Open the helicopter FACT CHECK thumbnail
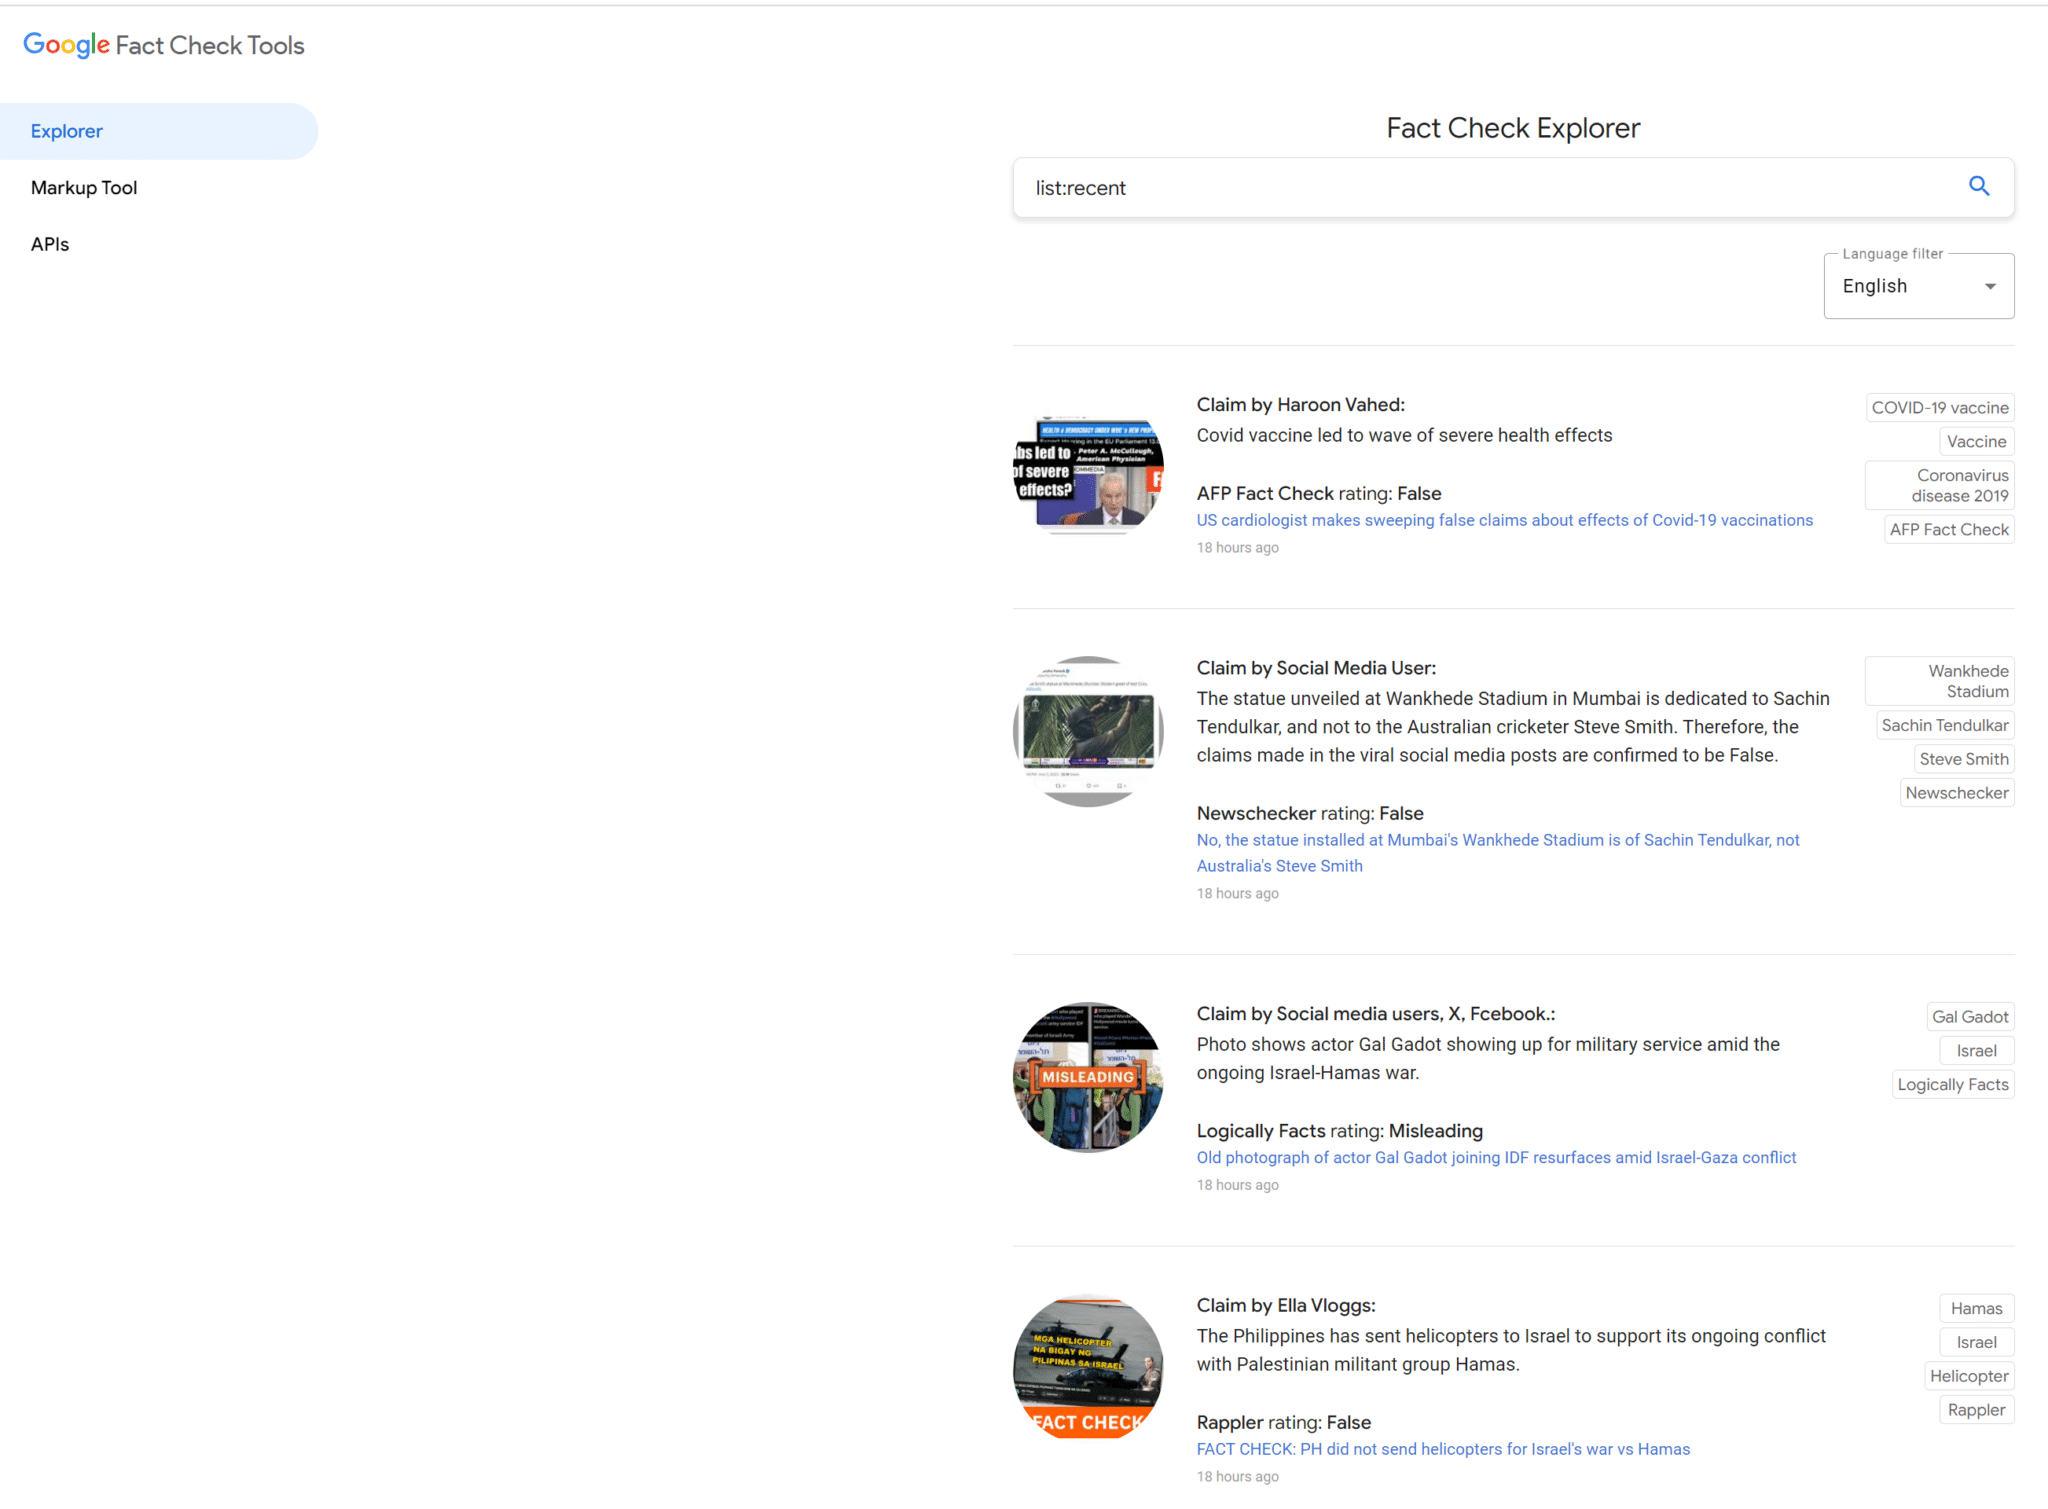This screenshot has width=2048, height=1509. click(1088, 1369)
